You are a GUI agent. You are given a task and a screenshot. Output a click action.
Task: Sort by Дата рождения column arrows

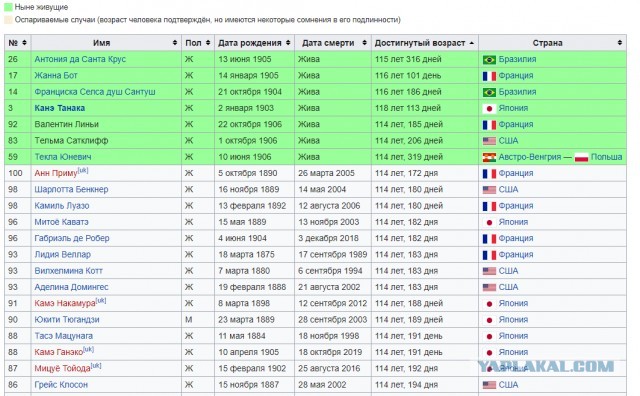[x=288, y=43]
